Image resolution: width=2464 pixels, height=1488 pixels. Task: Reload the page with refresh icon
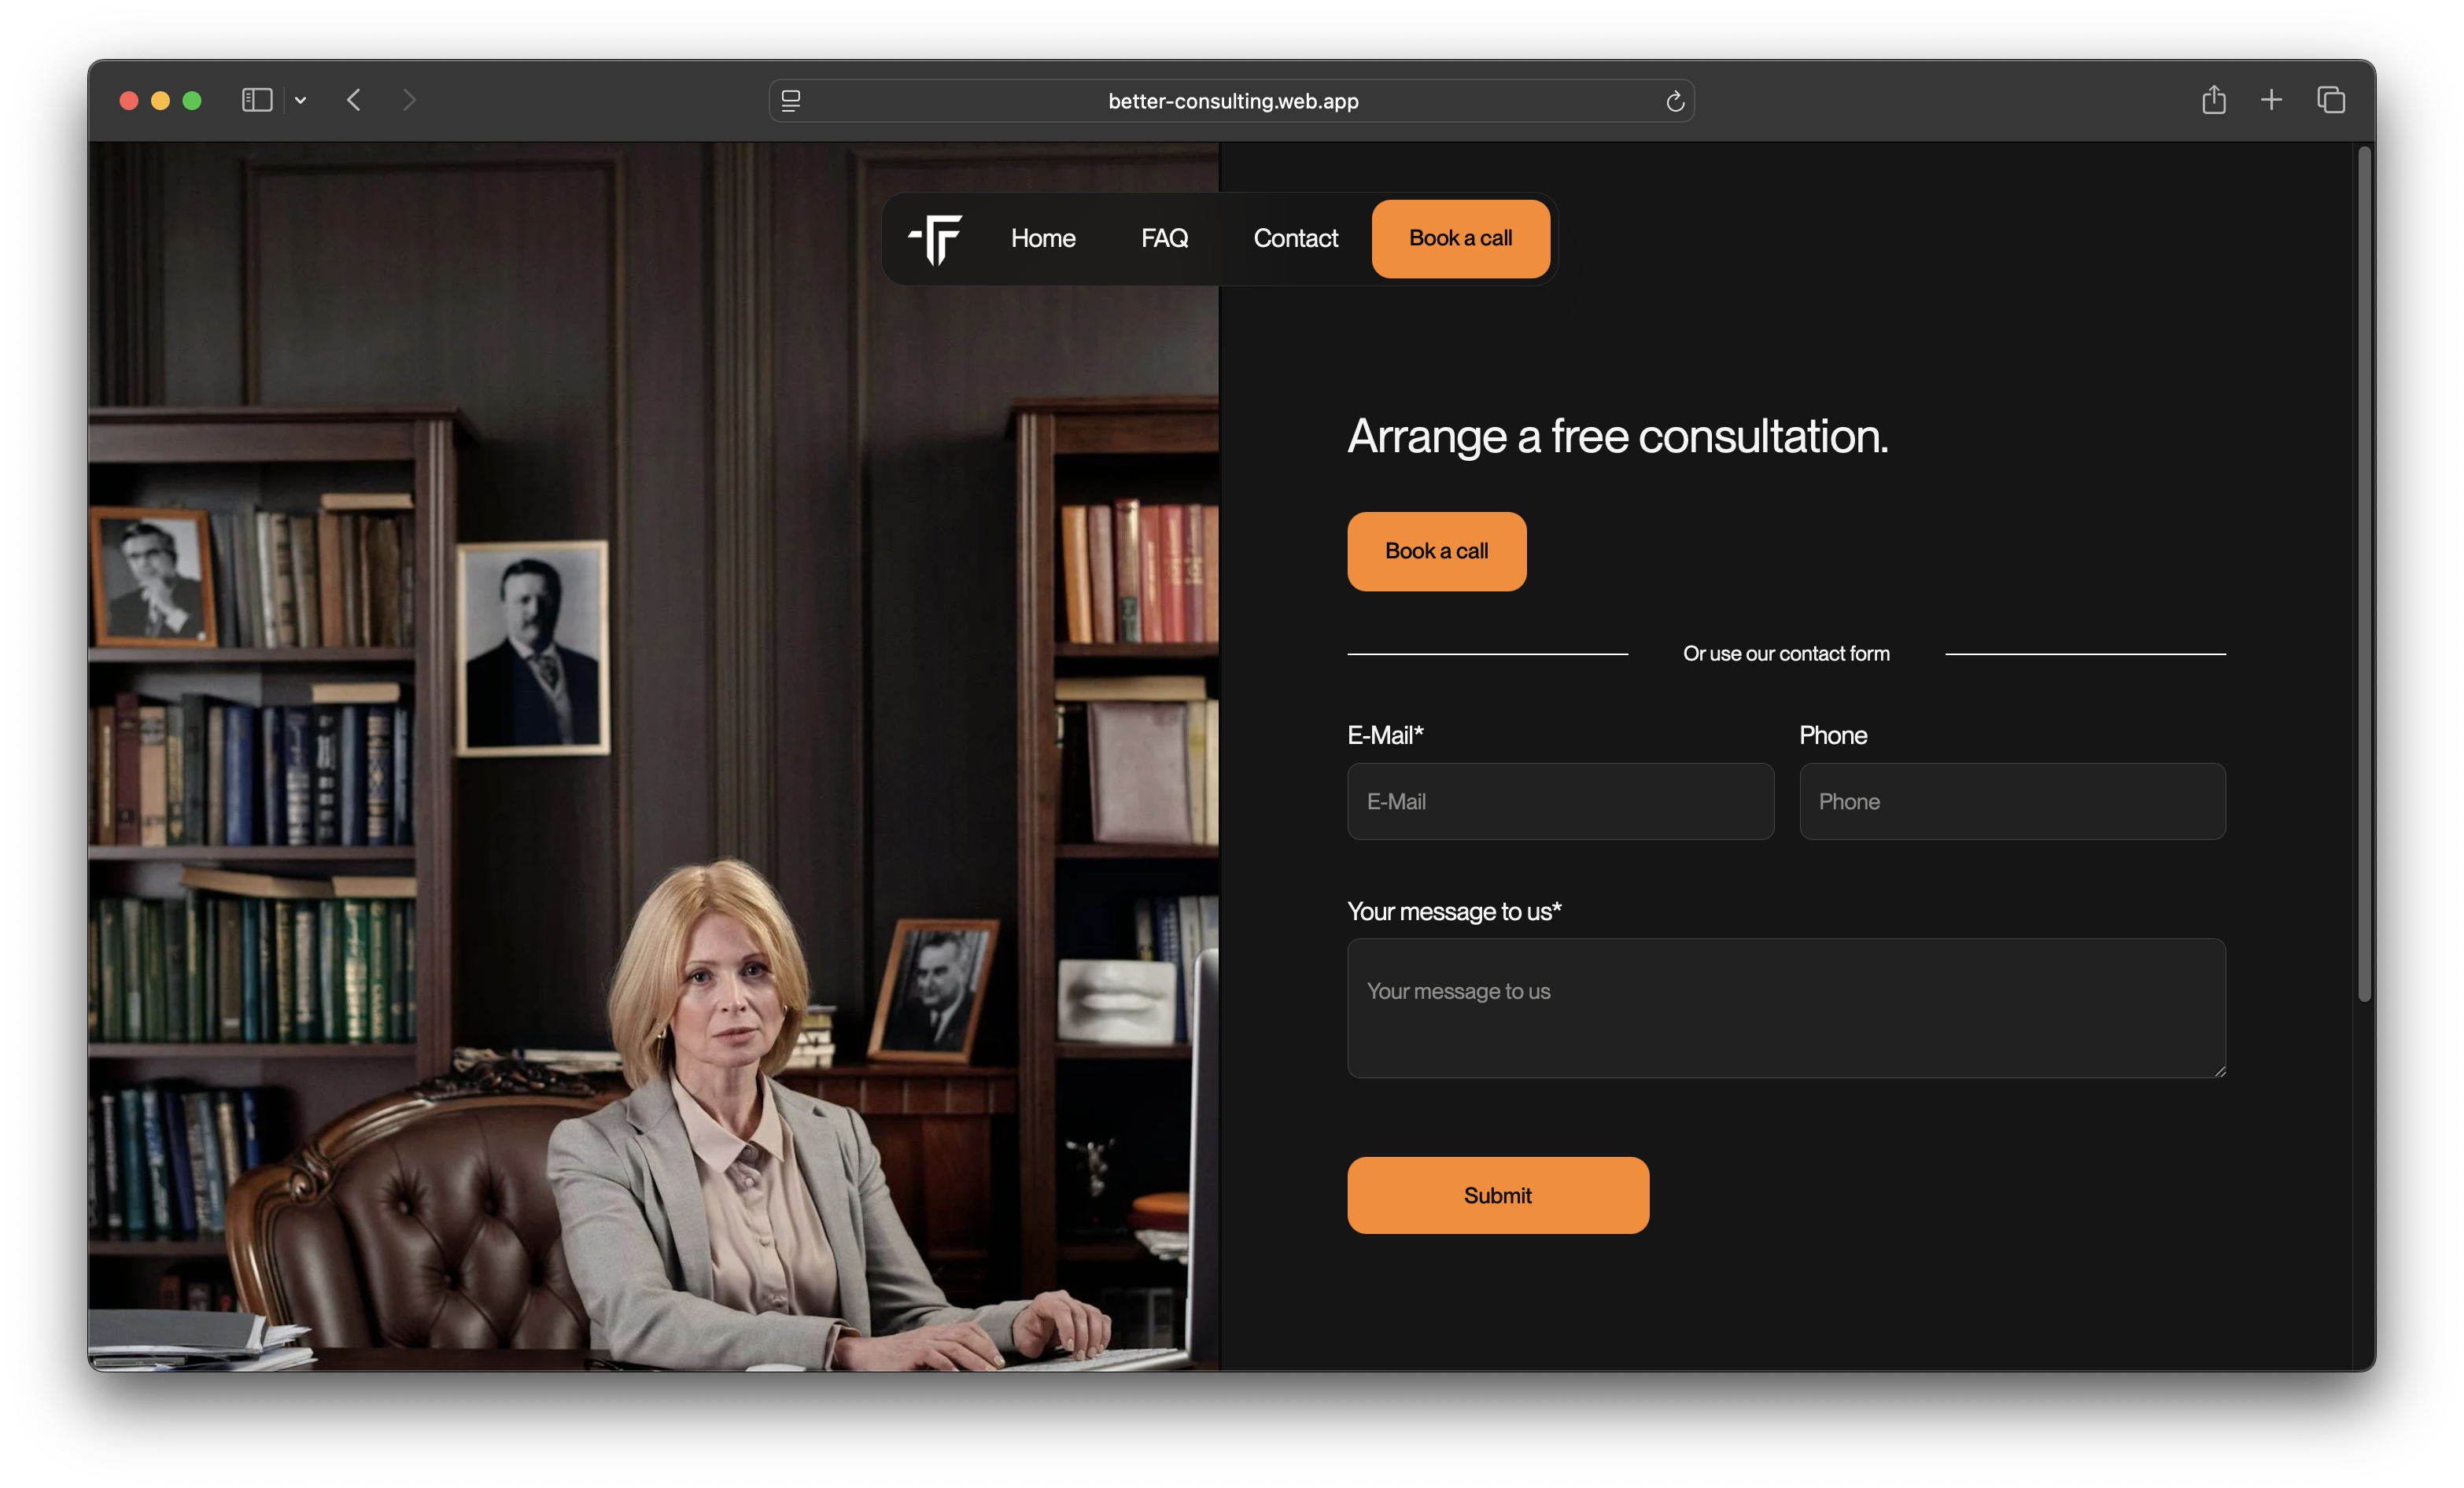1675,101
